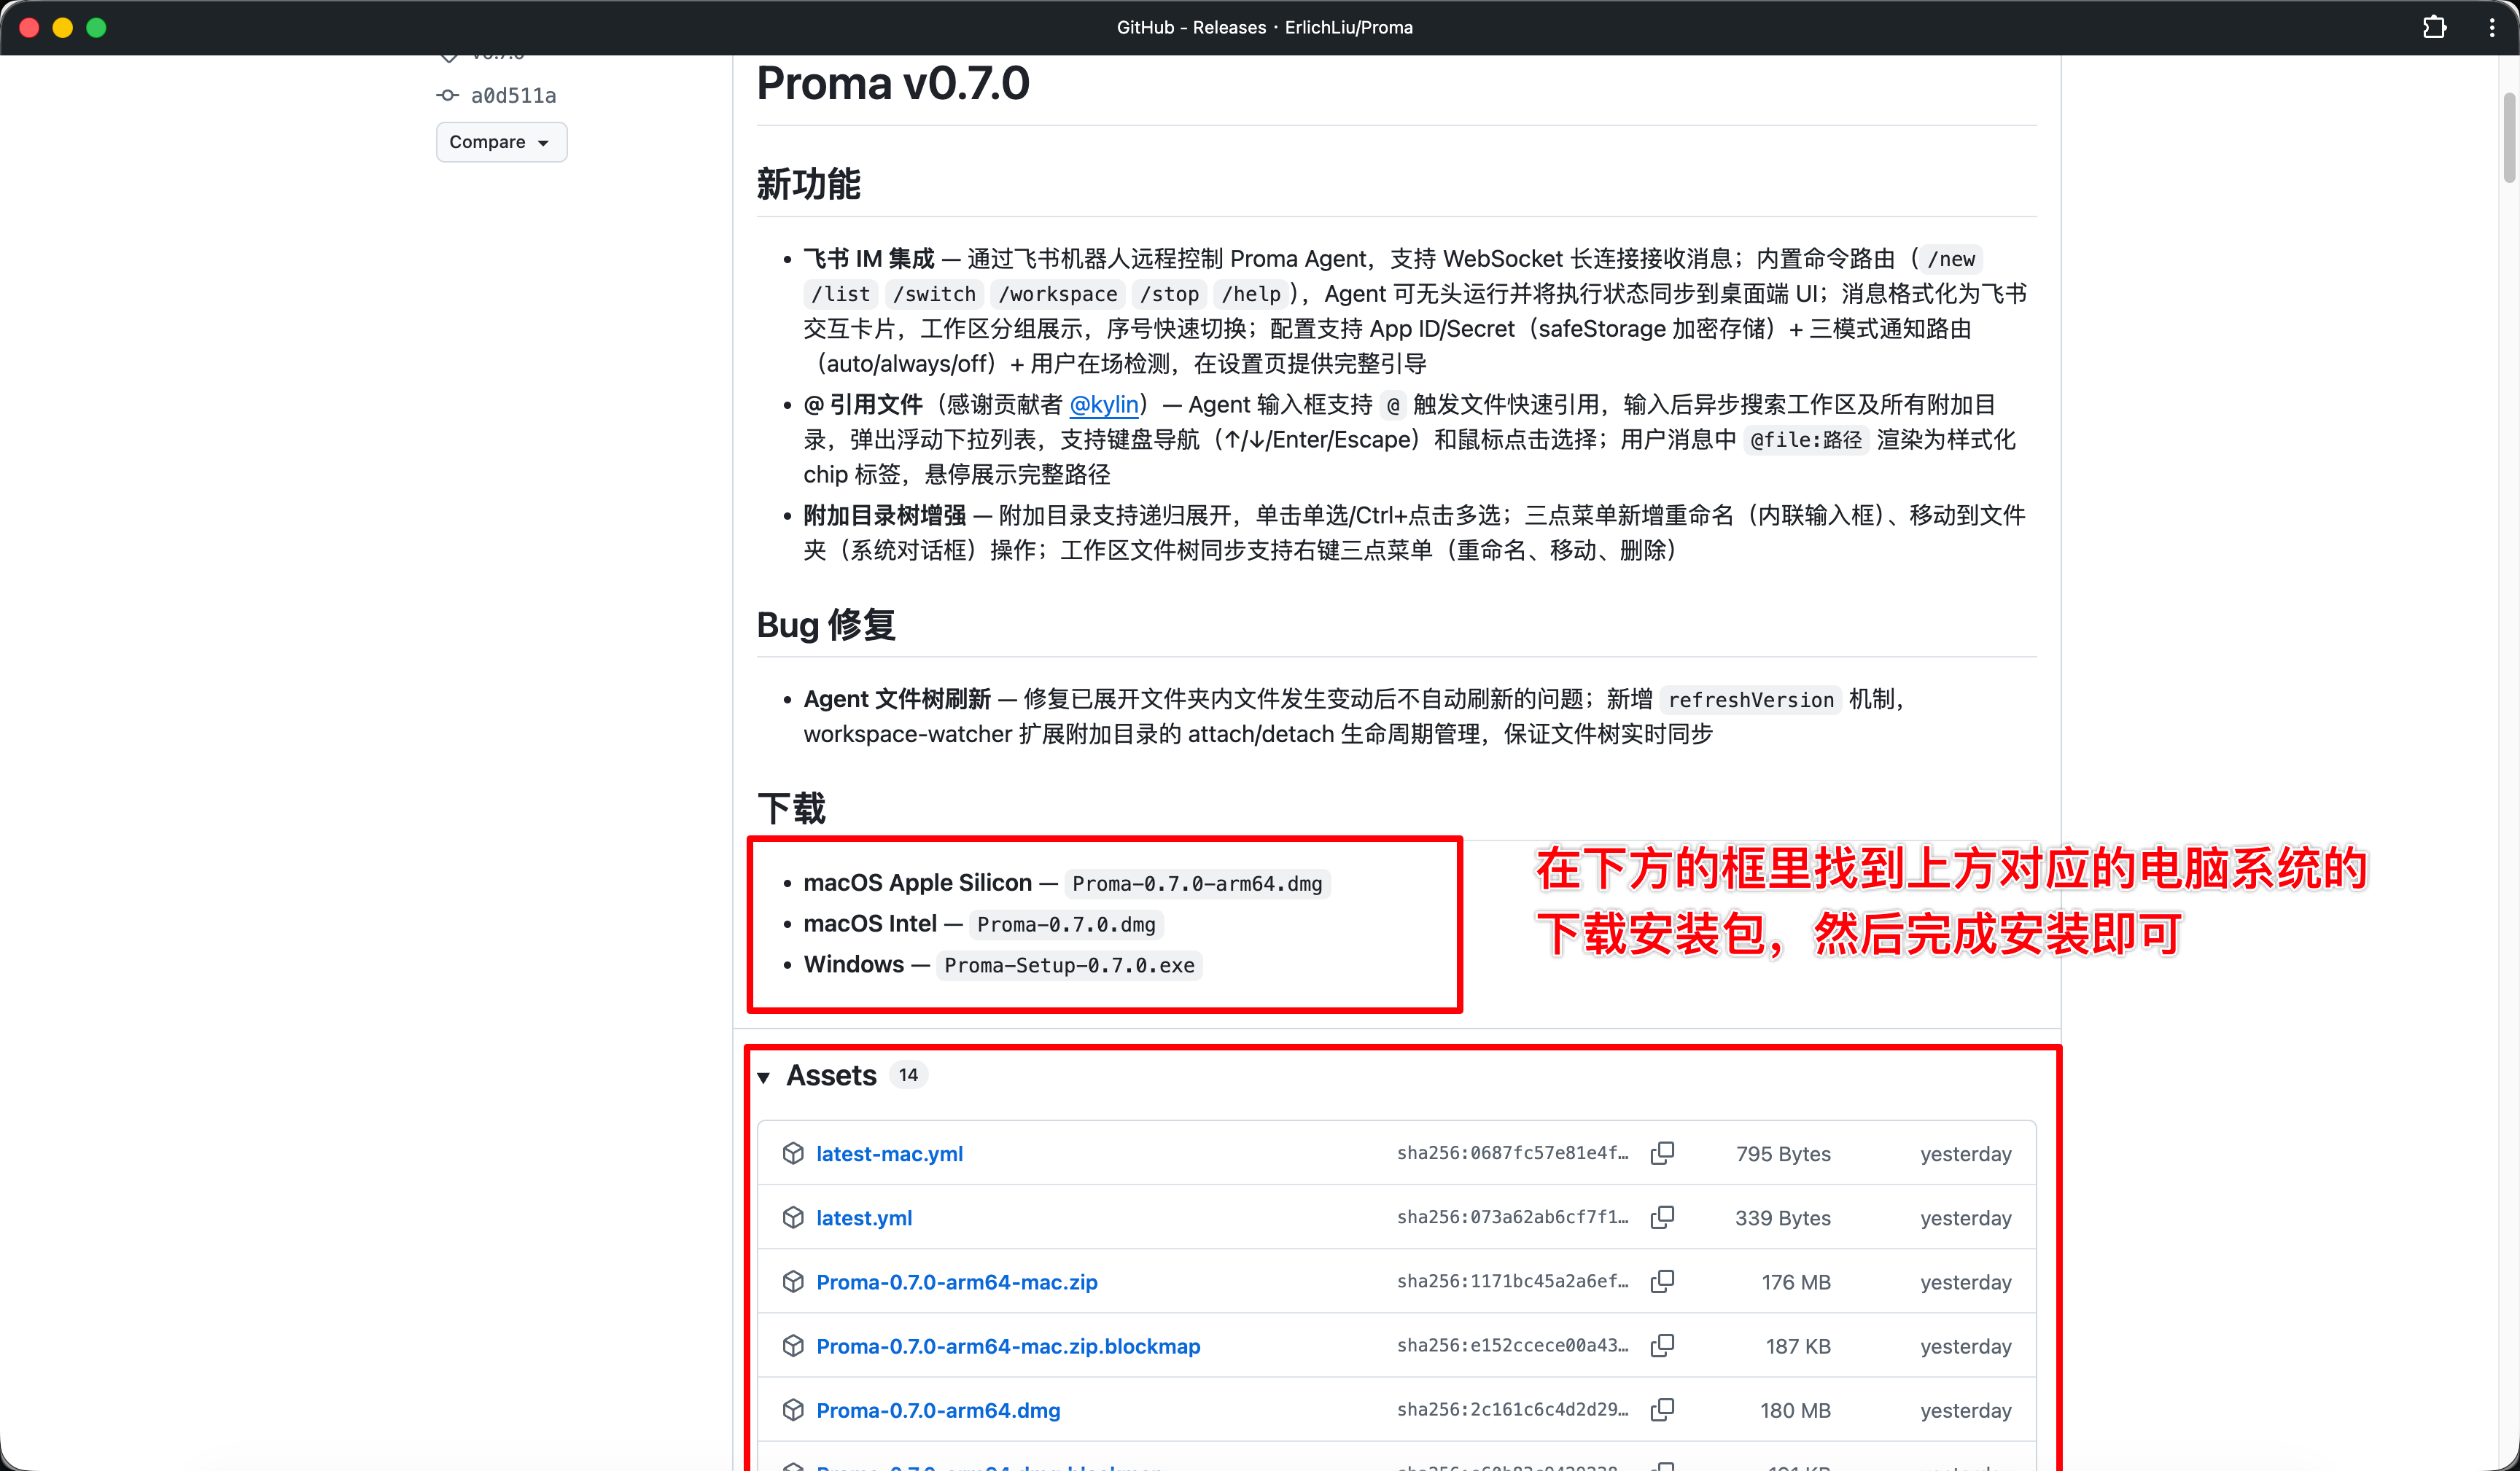Collapse the Assets section triangle
Viewport: 2520px width, 1471px height.
pos(764,1076)
